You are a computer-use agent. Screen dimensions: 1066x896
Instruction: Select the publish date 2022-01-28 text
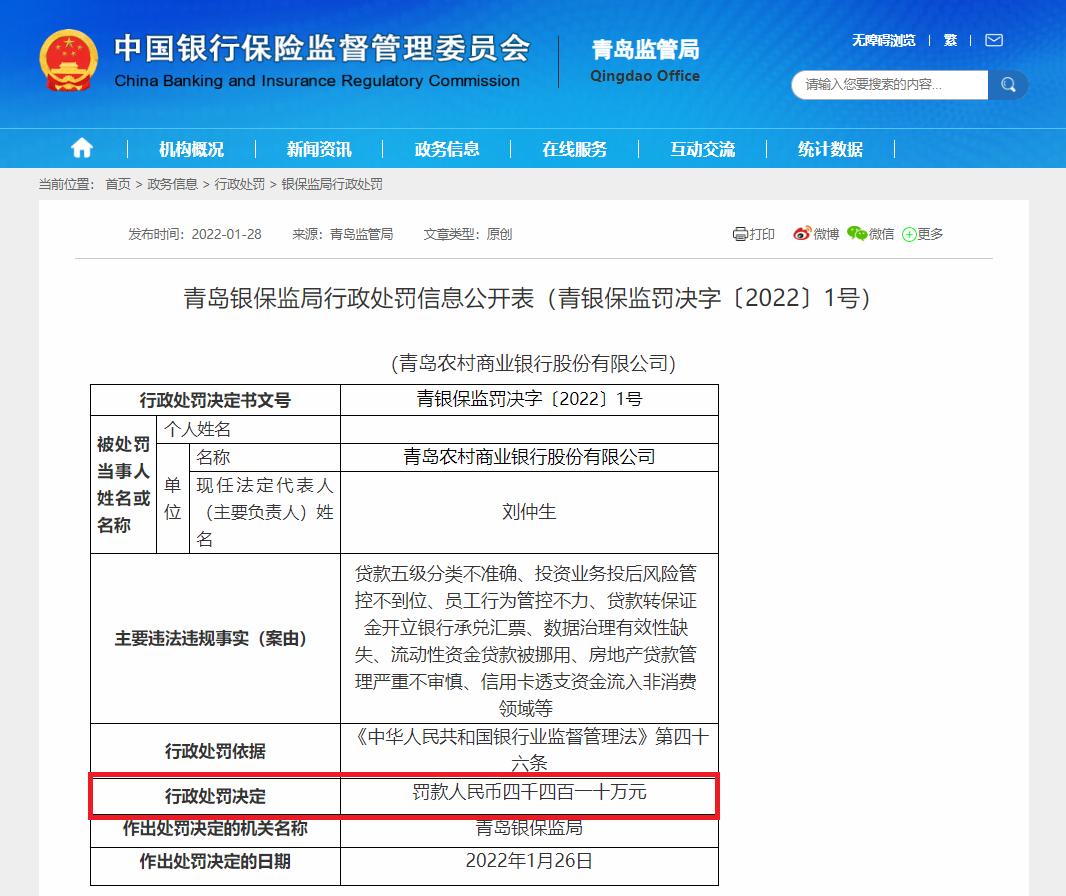pos(226,234)
